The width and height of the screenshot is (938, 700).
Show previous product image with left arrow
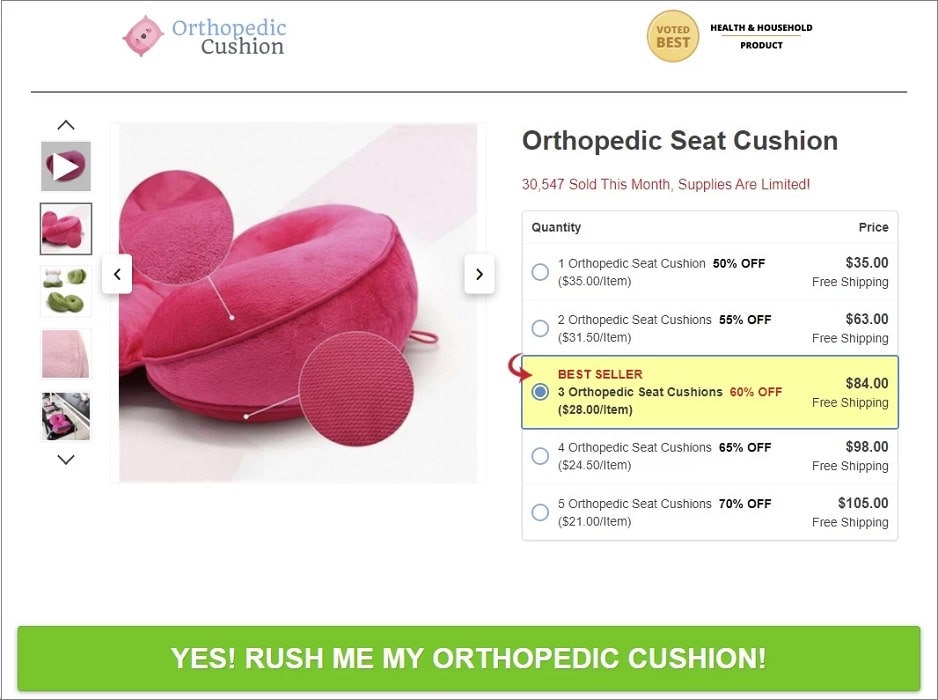[117, 273]
